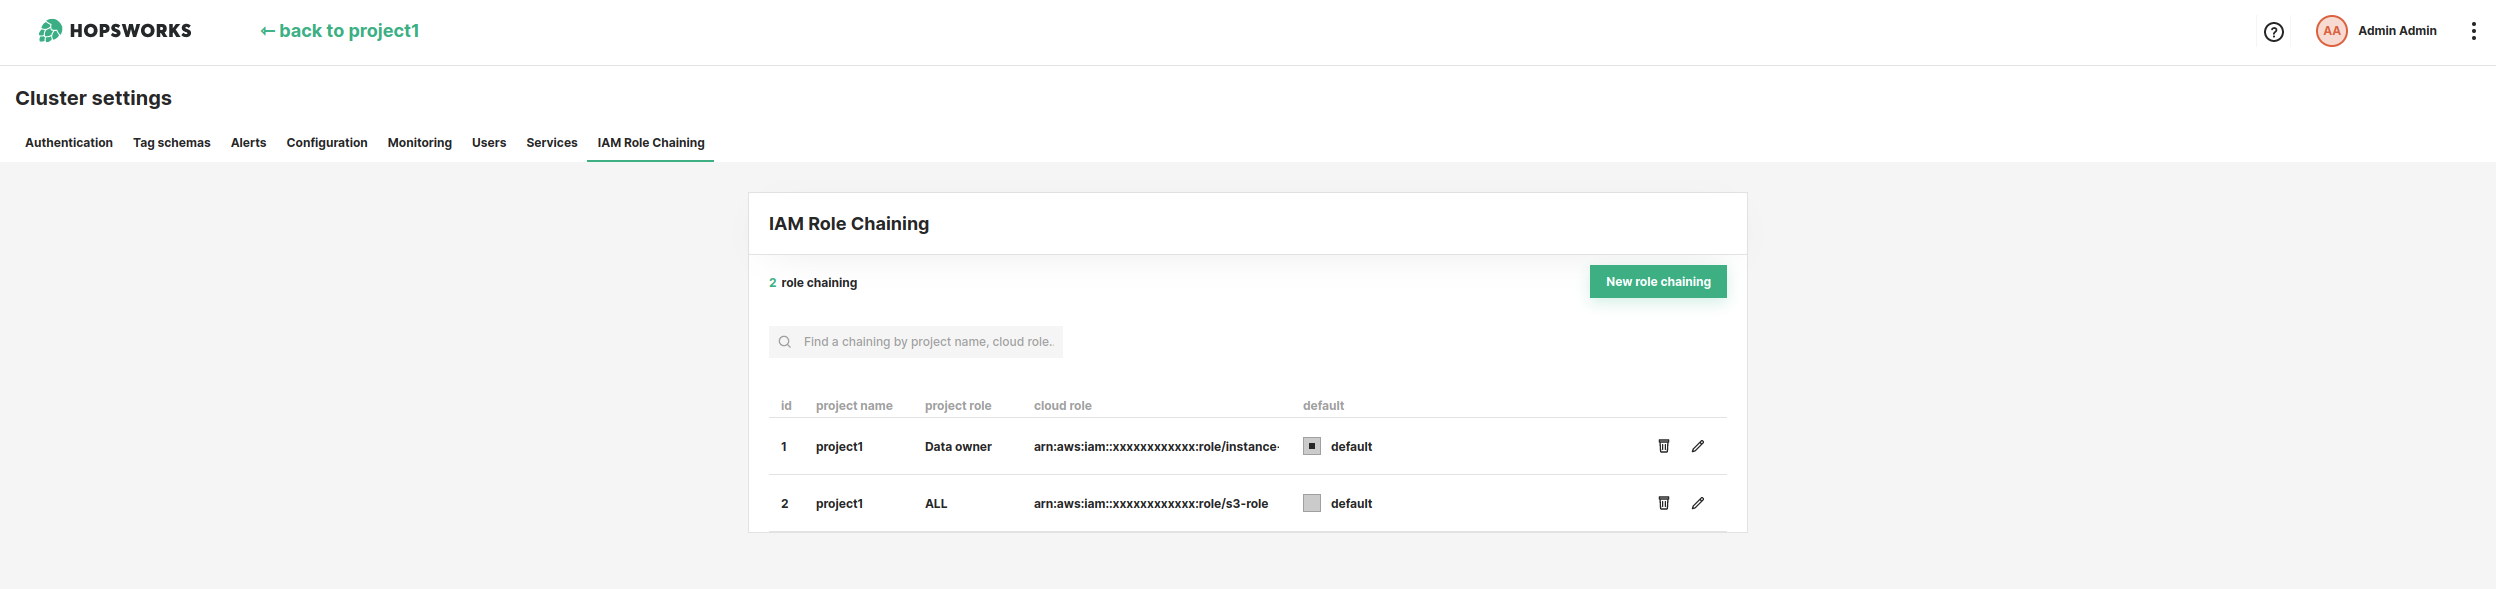Click the AA user avatar
This screenshot has width=2496, height=589.
pos(2331,31)
